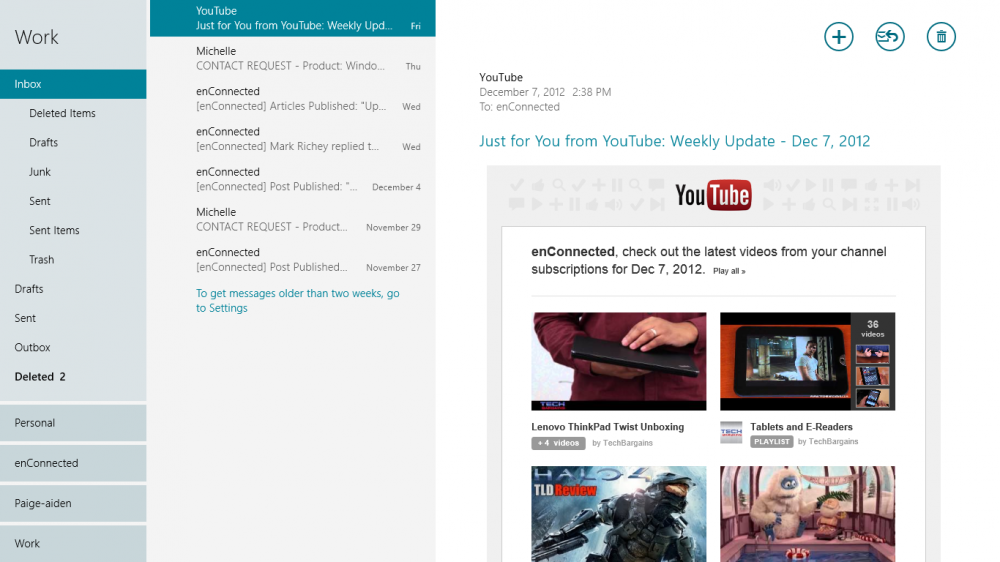This screenshot has width=1000, height=562.
Task: Click the PLAYLIST badge
Action: tap(771, 441)
